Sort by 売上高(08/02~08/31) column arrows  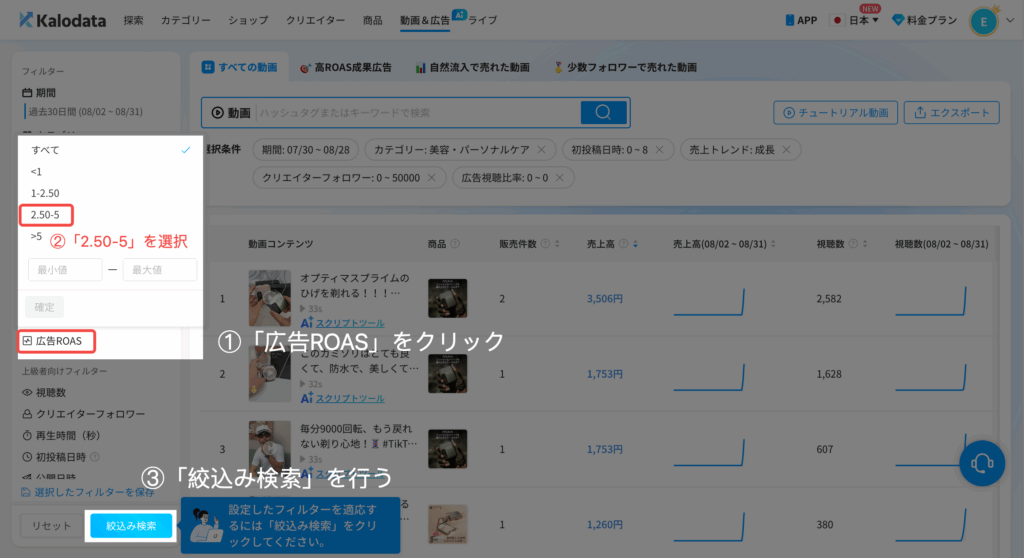(x=773, y=244)
